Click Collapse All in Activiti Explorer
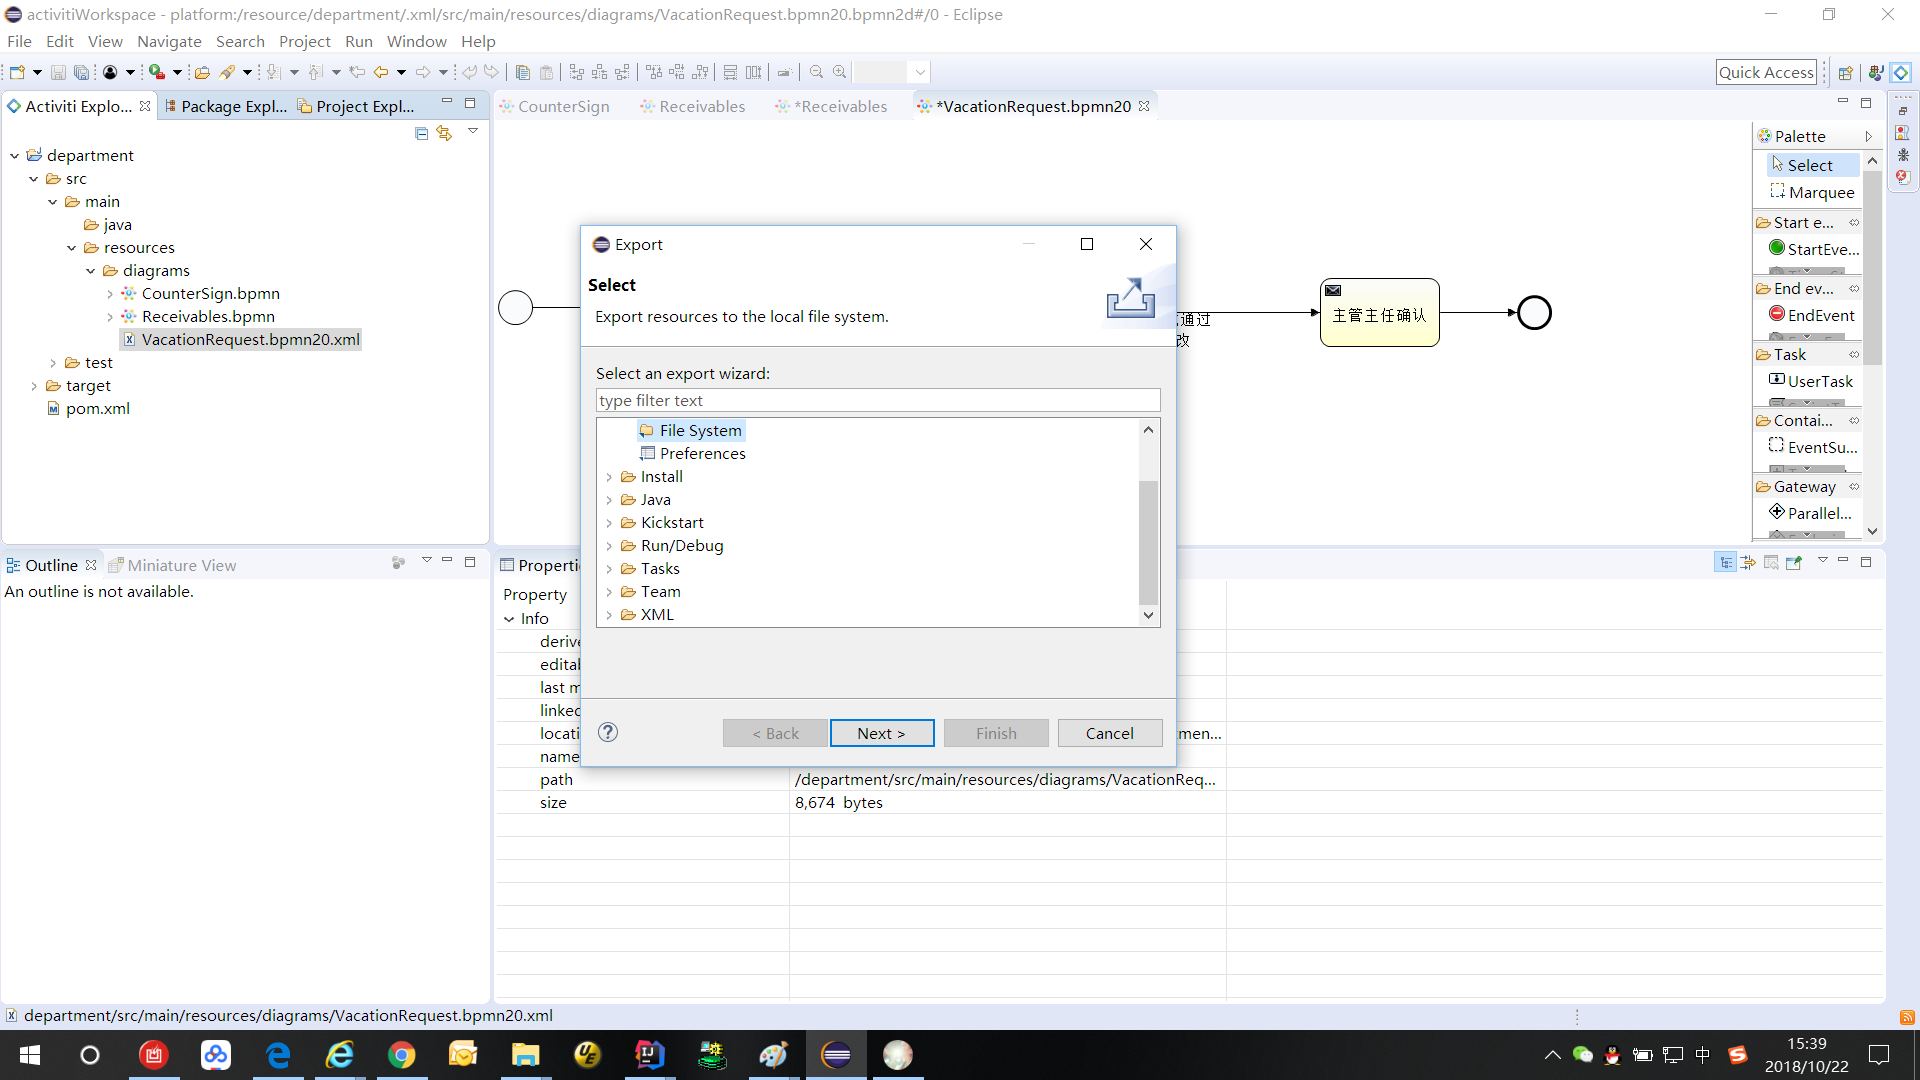The image size is (1920, 1080). (421, 133)
